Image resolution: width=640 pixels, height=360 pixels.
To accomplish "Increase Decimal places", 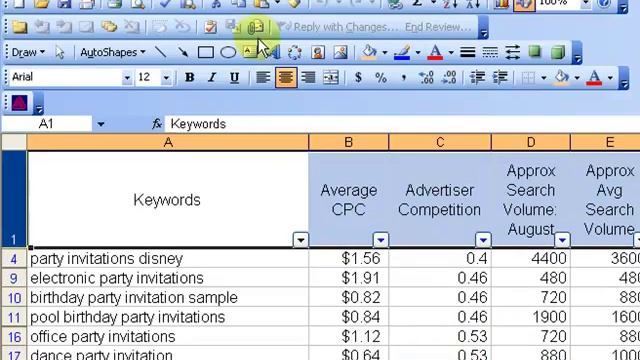I will pos(427,77).
